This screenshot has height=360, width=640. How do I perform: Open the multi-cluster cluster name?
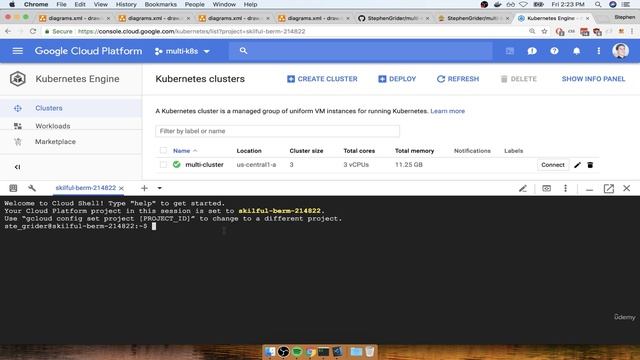pos(204,164)
